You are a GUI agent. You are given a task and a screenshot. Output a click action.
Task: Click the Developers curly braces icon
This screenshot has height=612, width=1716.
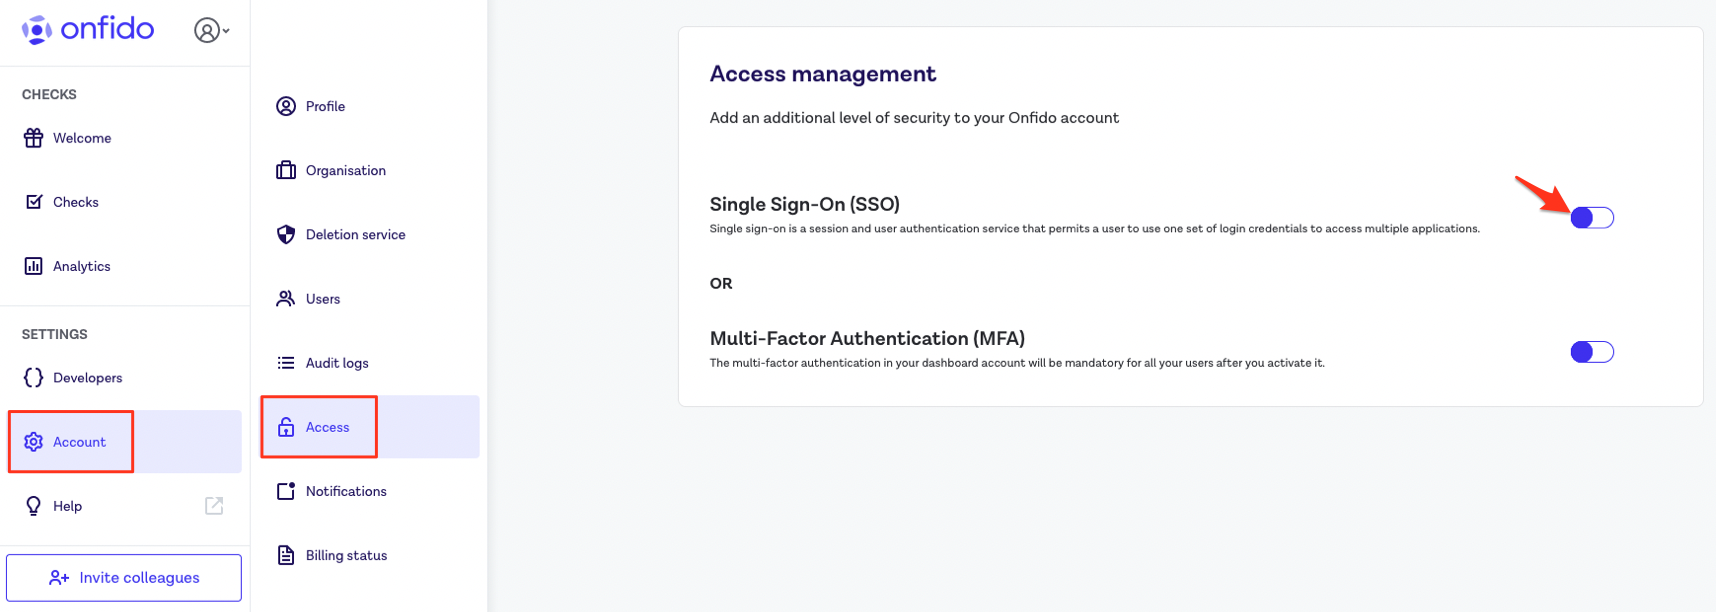[x=34, y=377]
